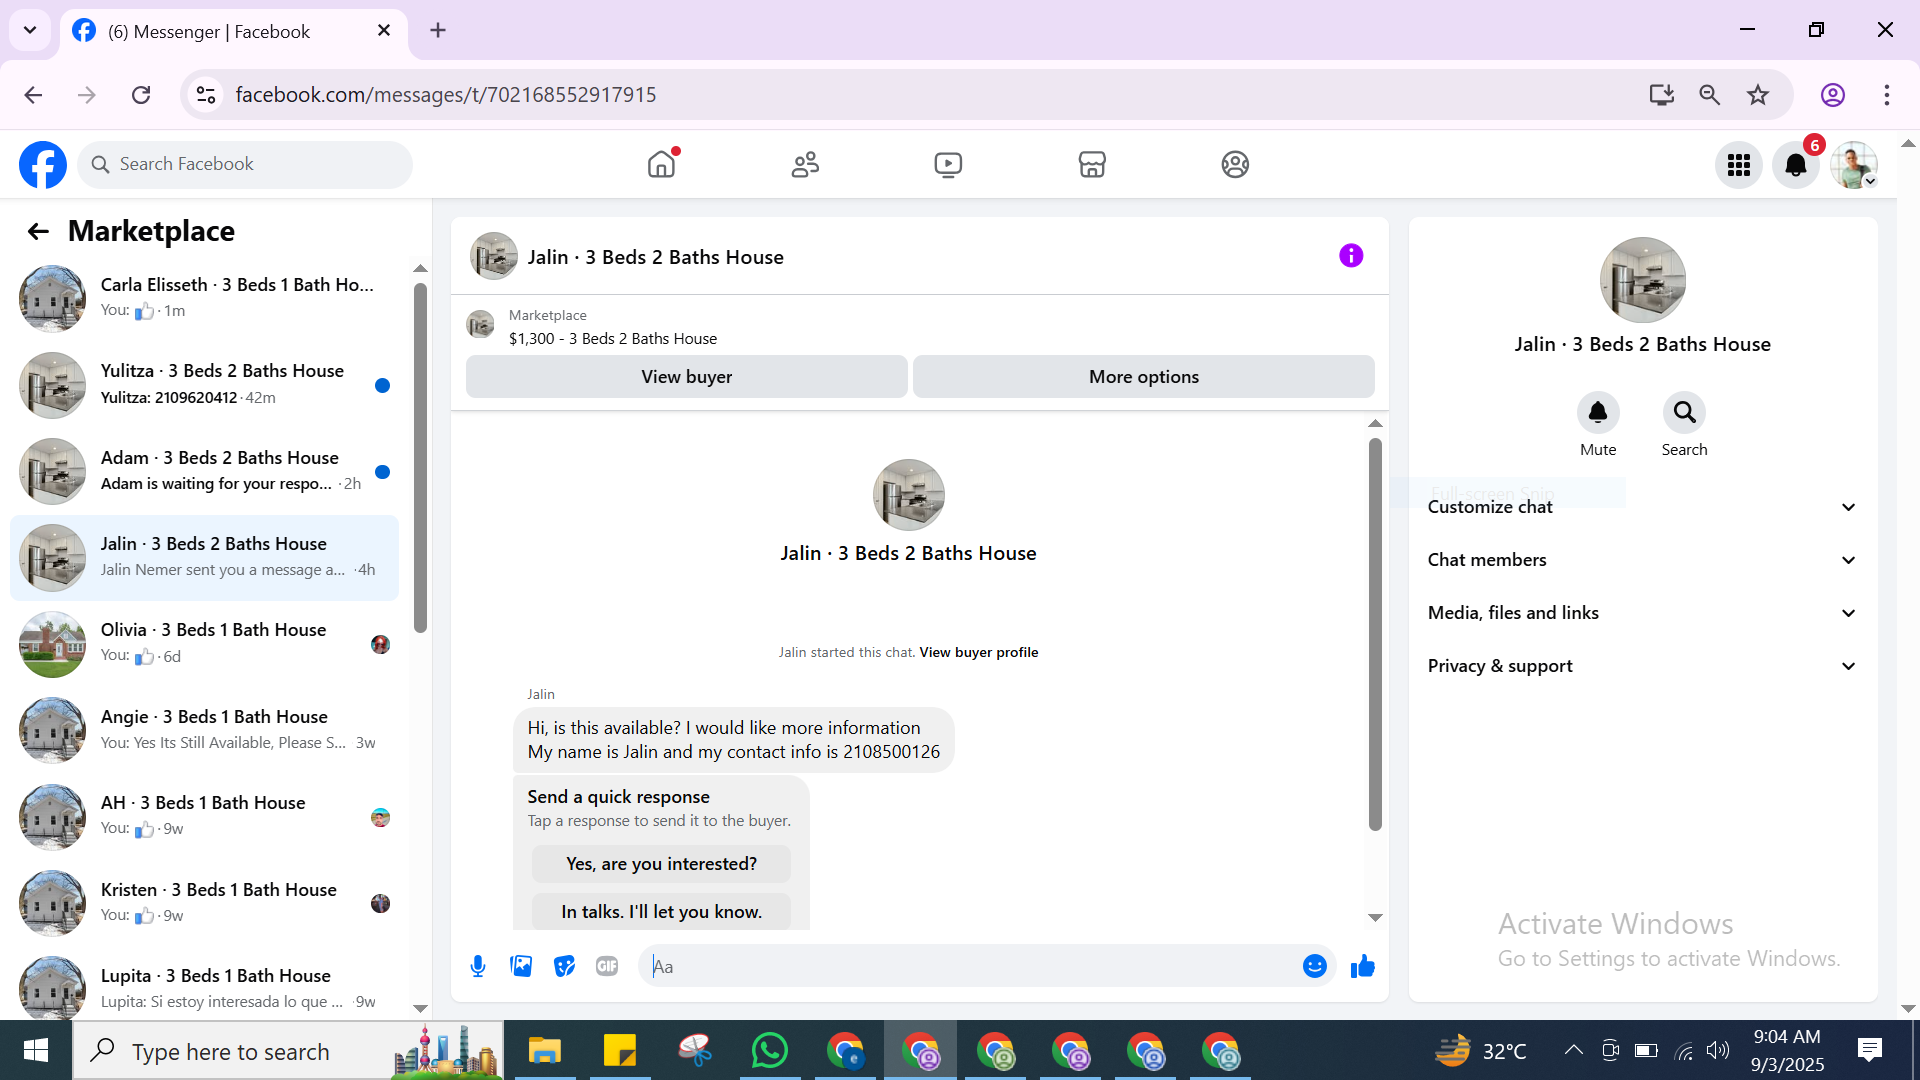
Task: Open the Windows notification center
Action: click(1869, 1050)
